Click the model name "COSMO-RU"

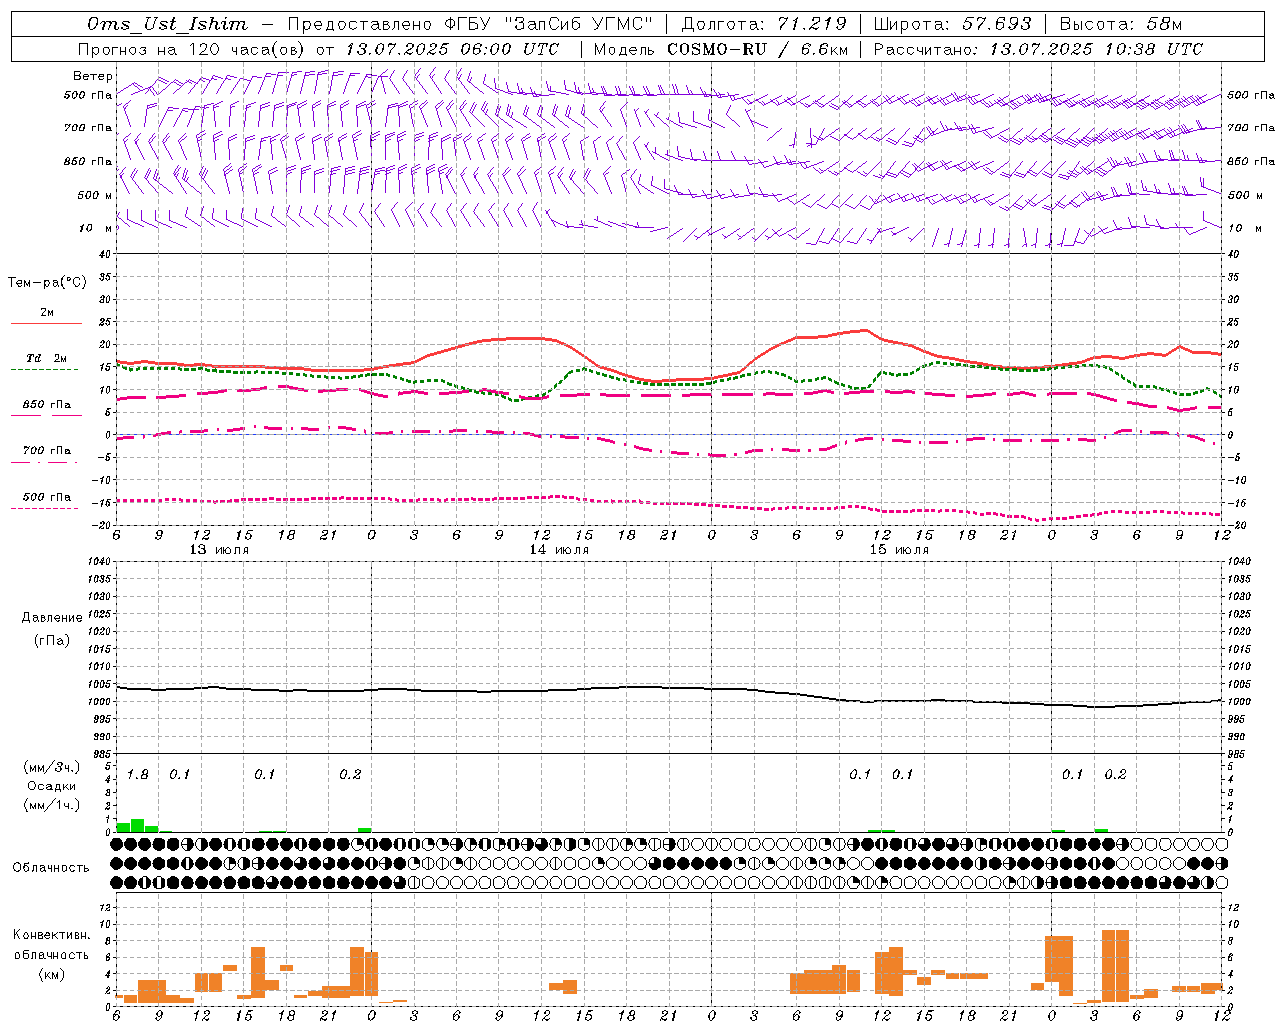point(717,49)
